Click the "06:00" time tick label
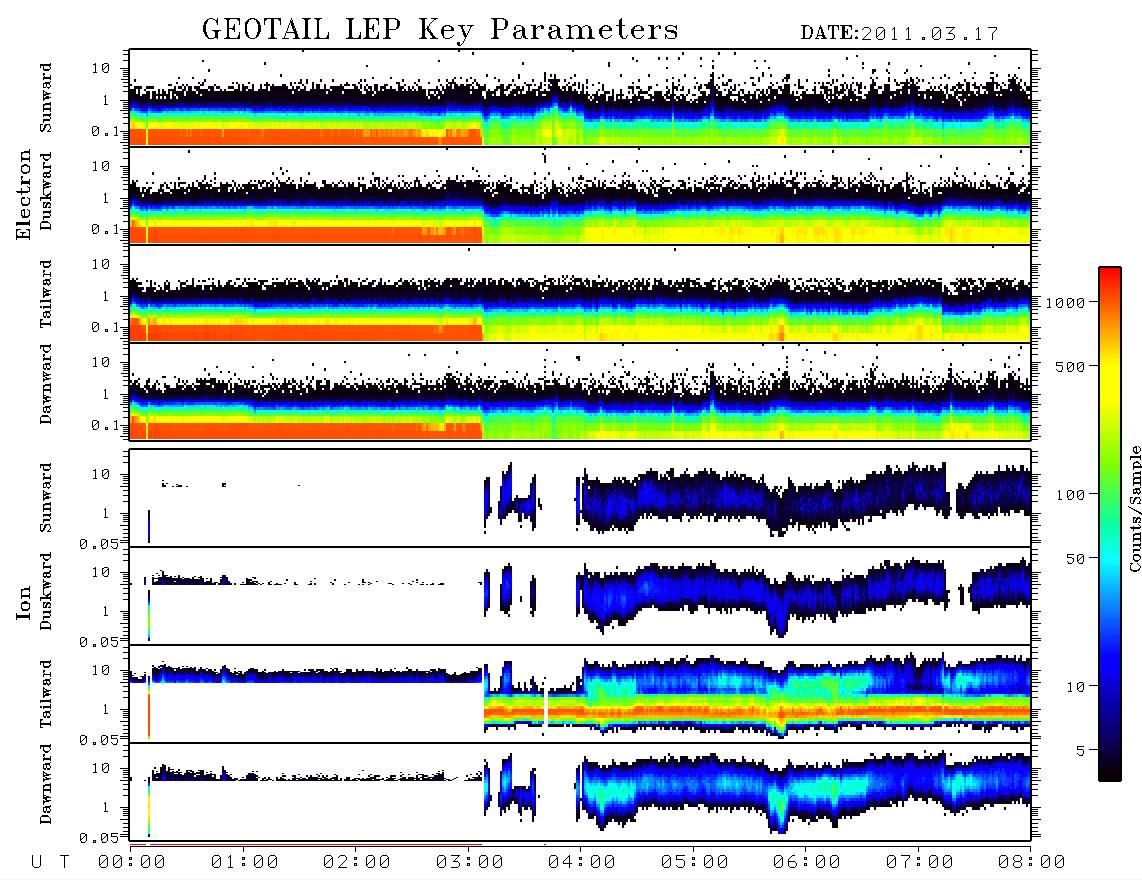This screenshot has height=880, width=1142. click(x=807, y=863)
